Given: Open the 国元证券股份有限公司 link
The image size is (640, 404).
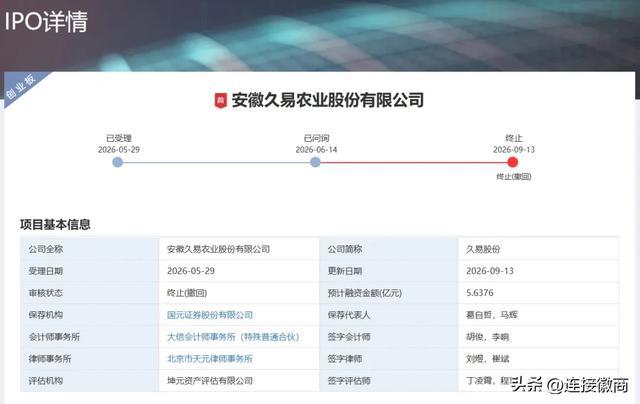Looking at the screenshot, I should click(210, 315).
